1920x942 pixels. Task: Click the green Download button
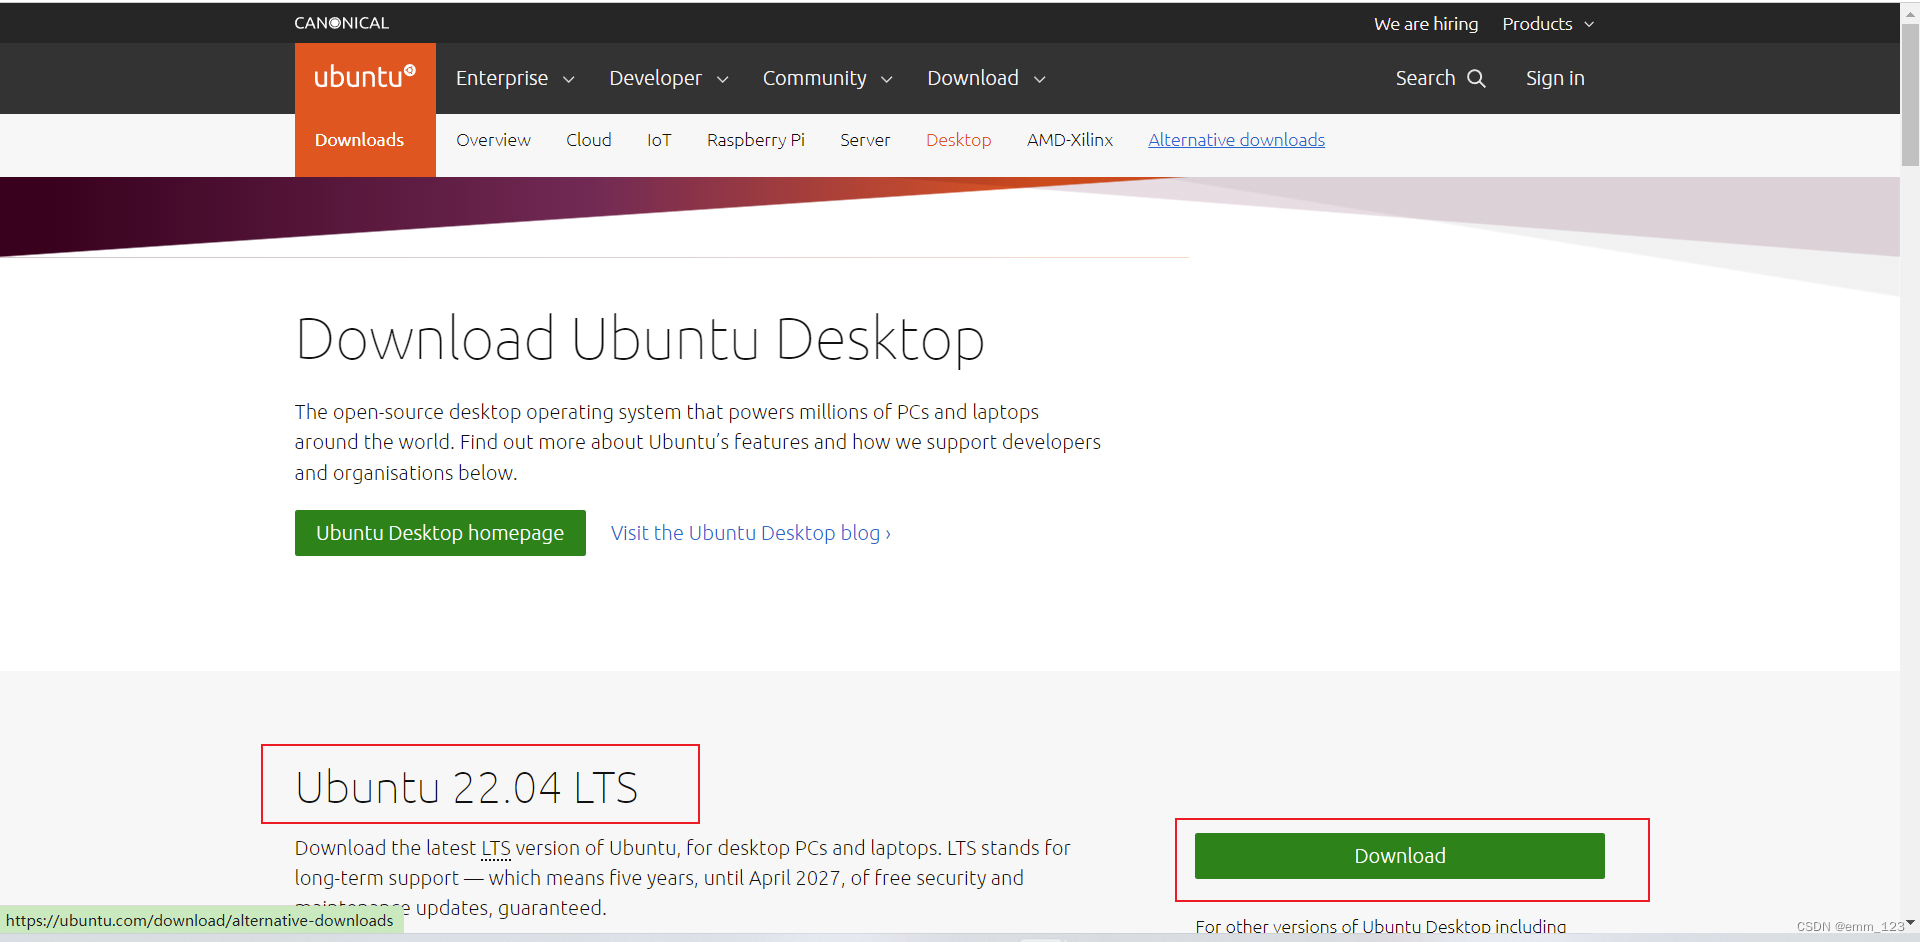(x=1400, y=856)
